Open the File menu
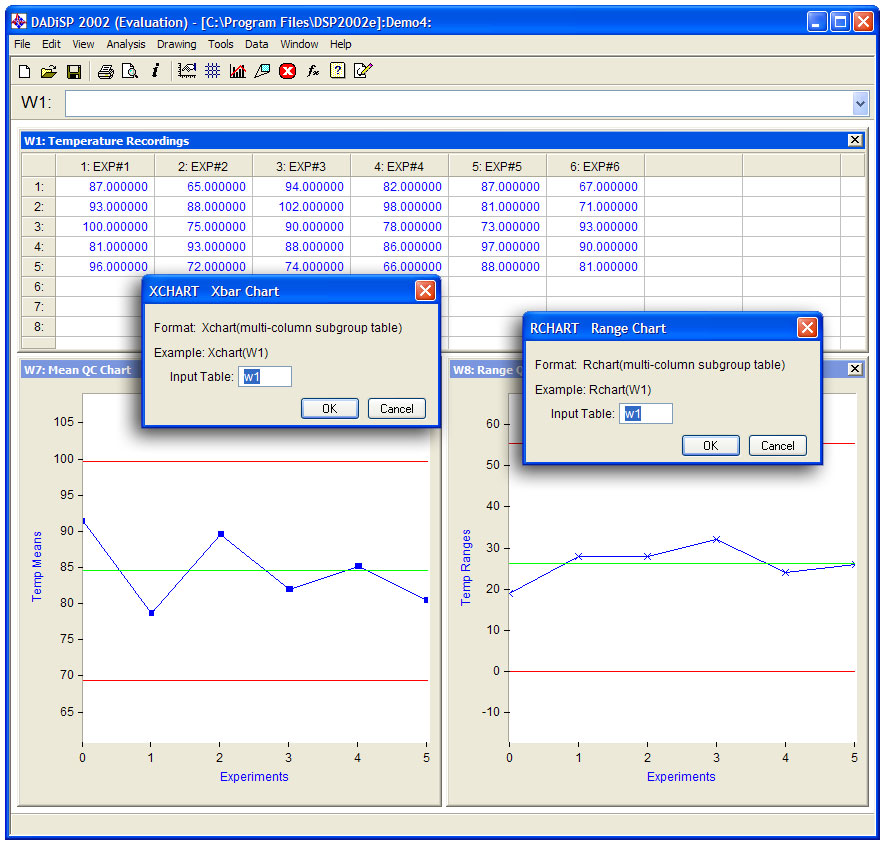The width and height of the screenshot is (885, 845). point(22,44)
